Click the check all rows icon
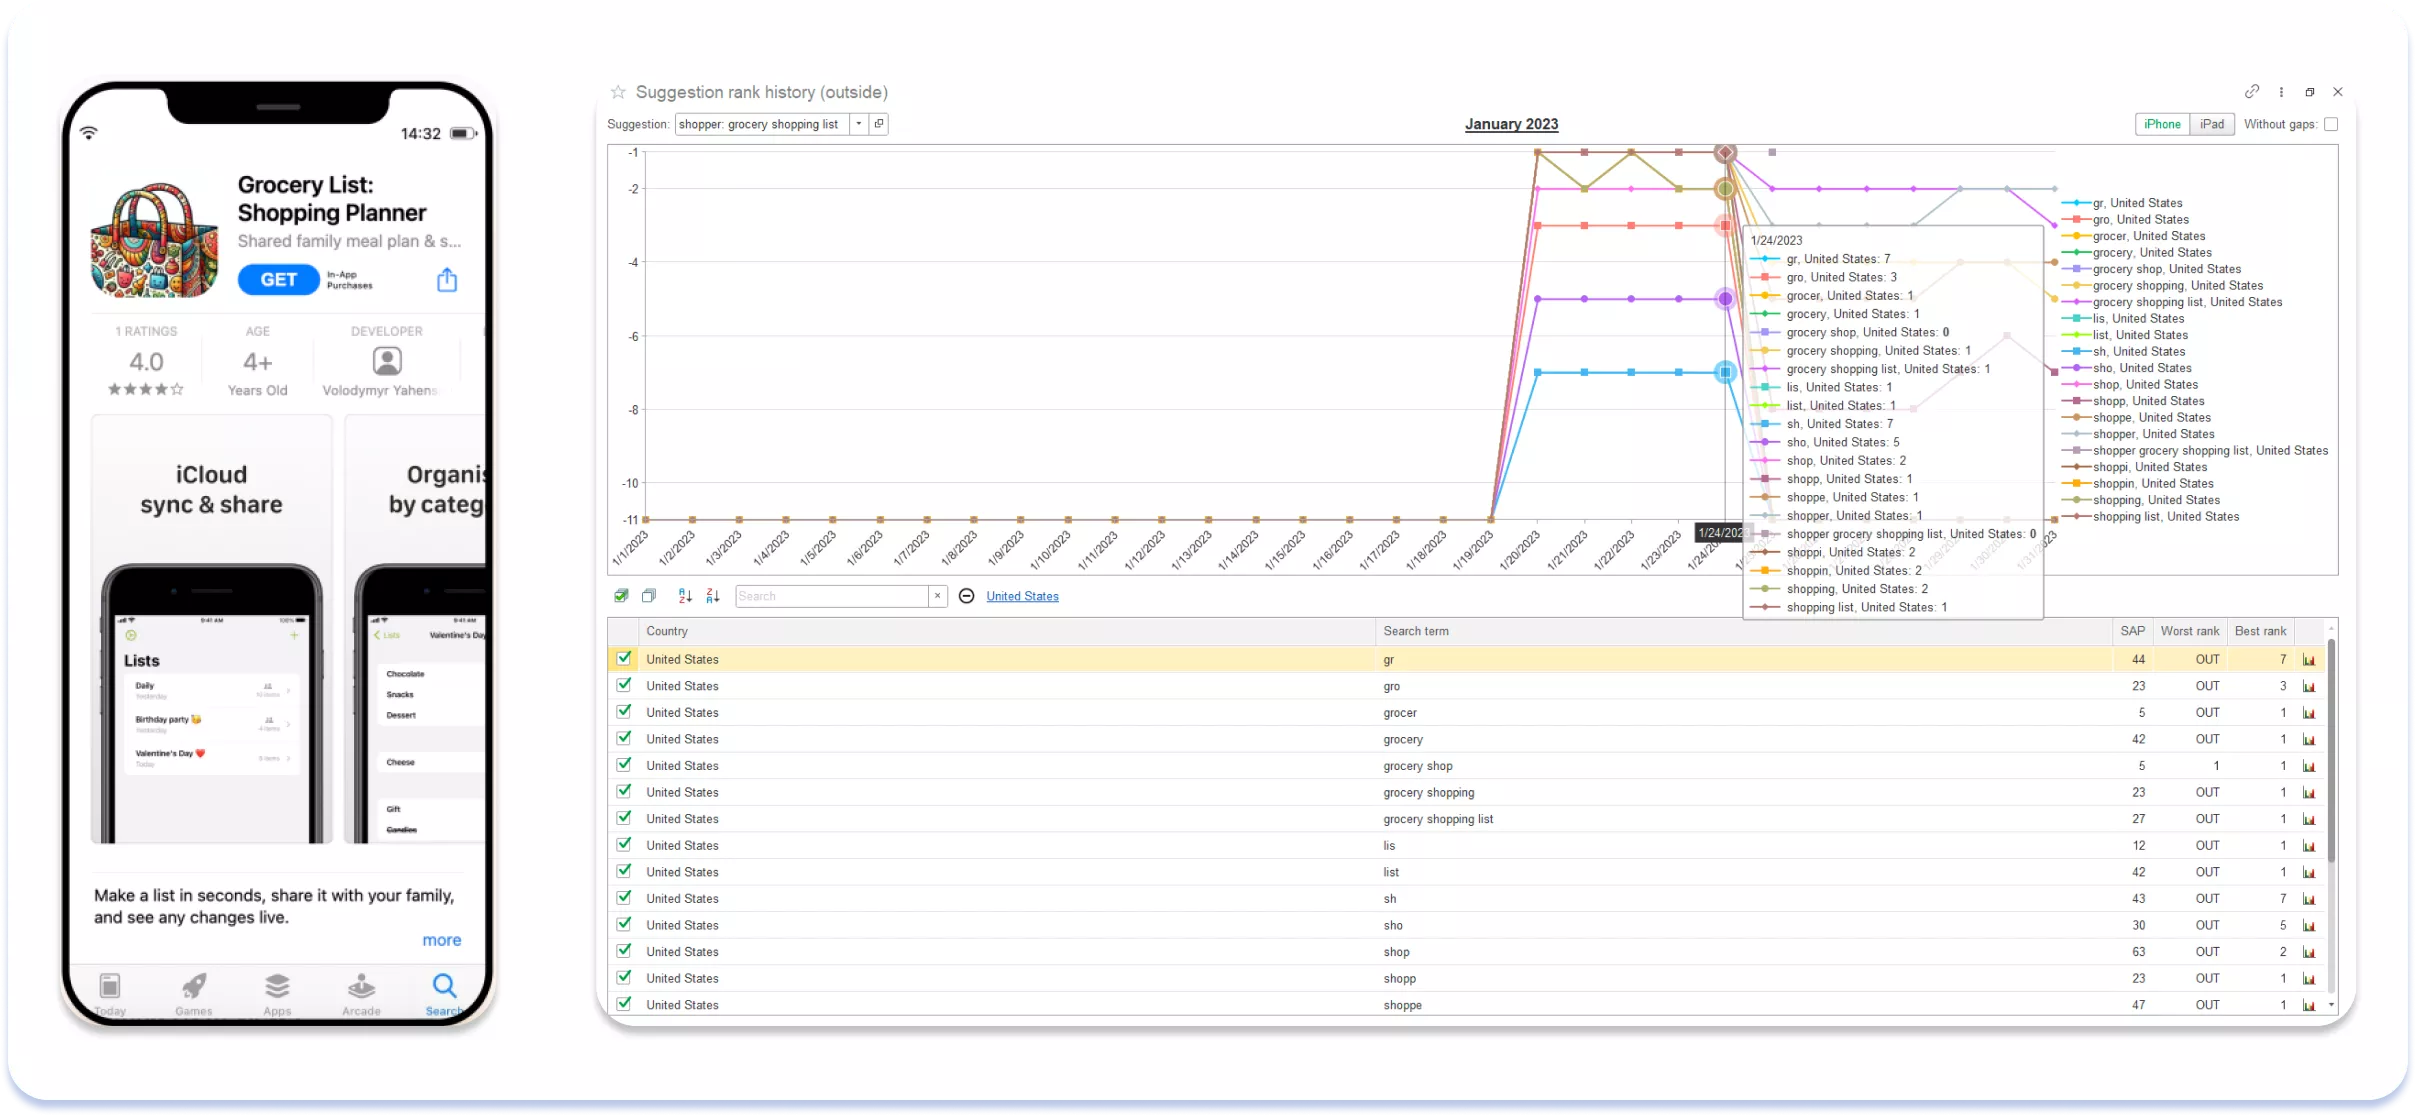Screen dimensions: 2416x1116 point(621,596)
